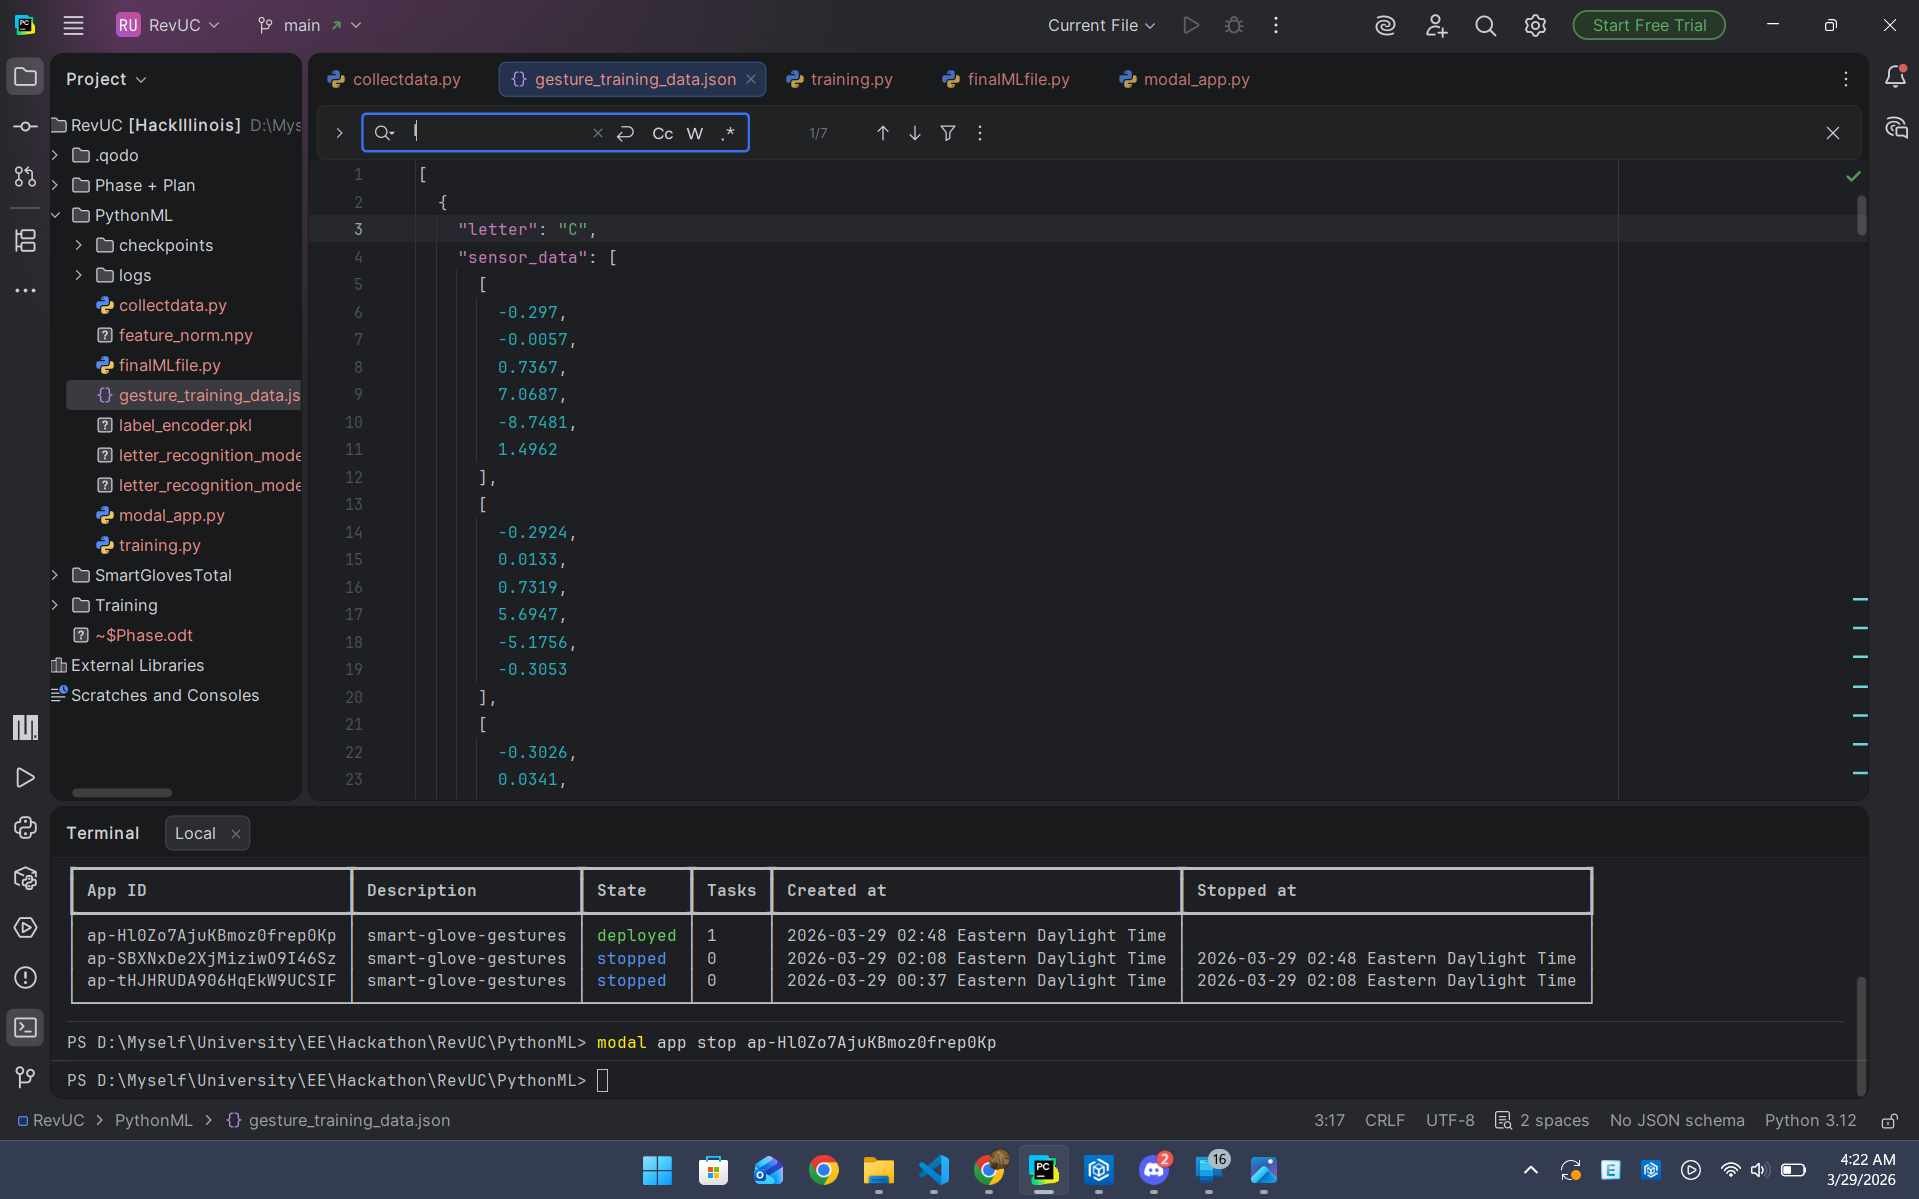
Task: Expand the checkpoints folder
Action: point(79,245)
